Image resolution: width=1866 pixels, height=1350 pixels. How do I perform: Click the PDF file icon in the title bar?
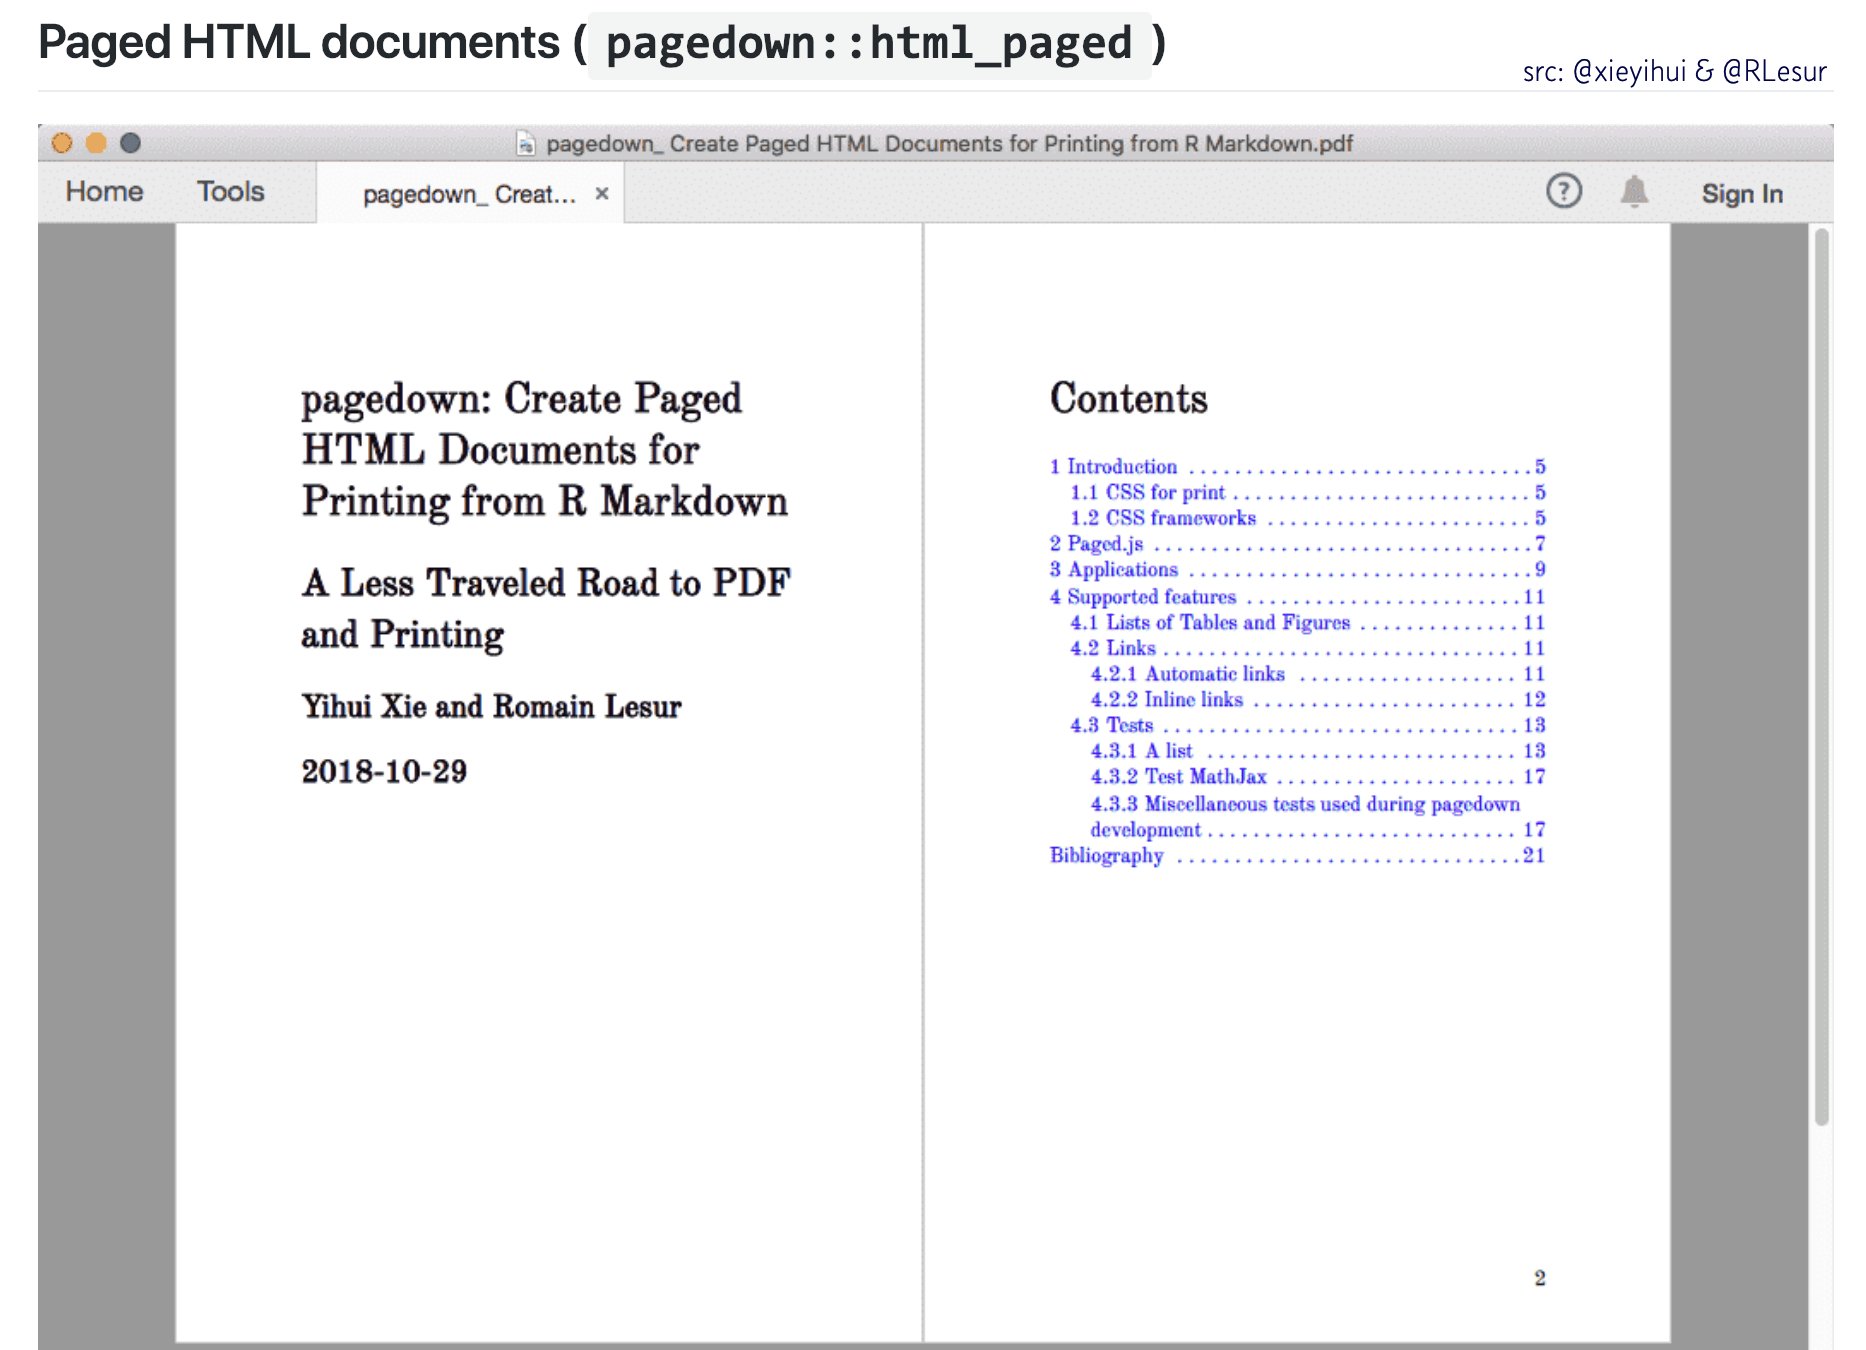525,143
